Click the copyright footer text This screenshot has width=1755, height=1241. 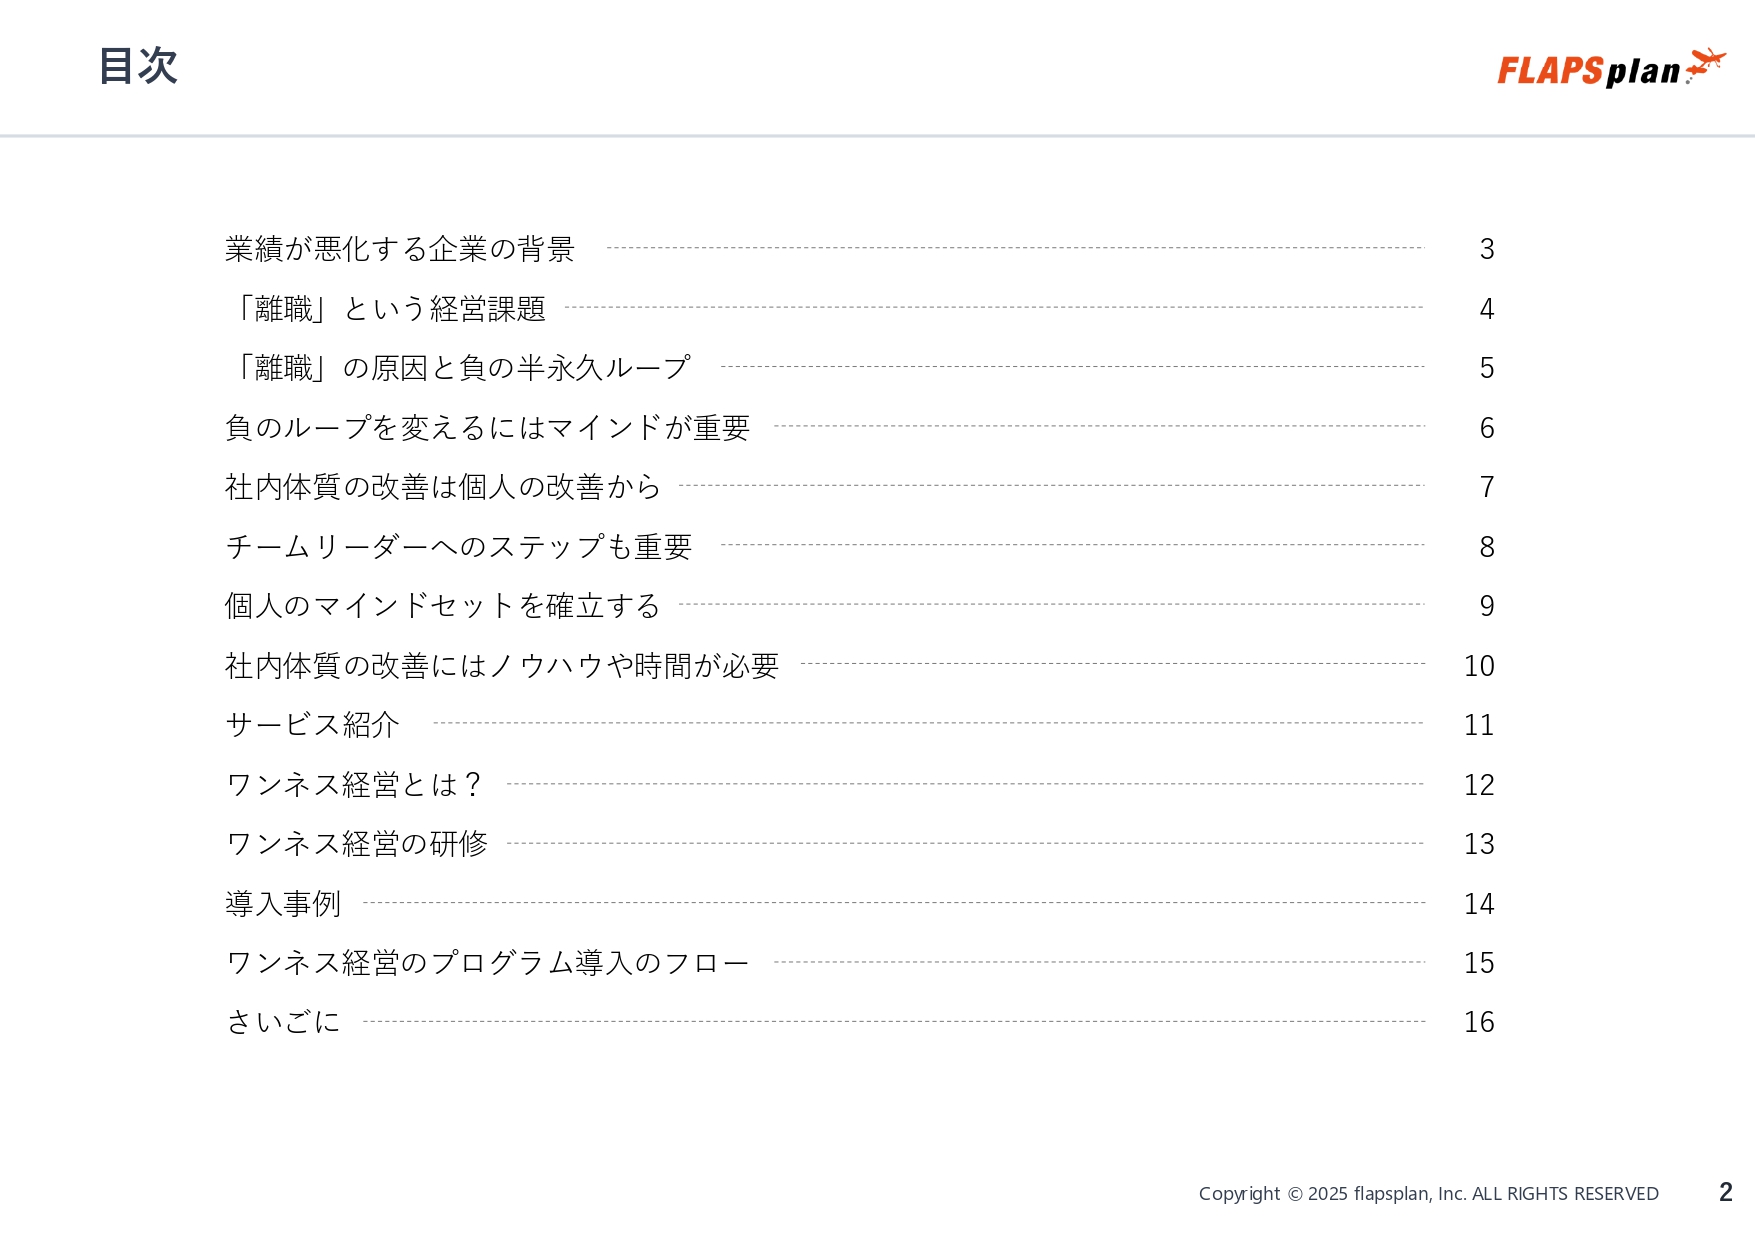(x=1428, y=1193)
